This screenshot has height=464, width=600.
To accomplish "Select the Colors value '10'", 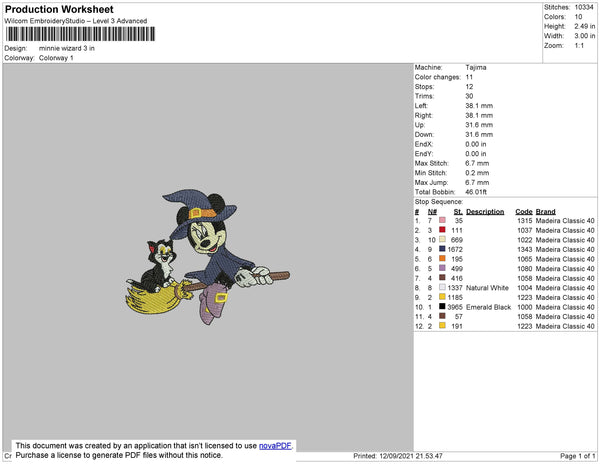I will point(578,17).
